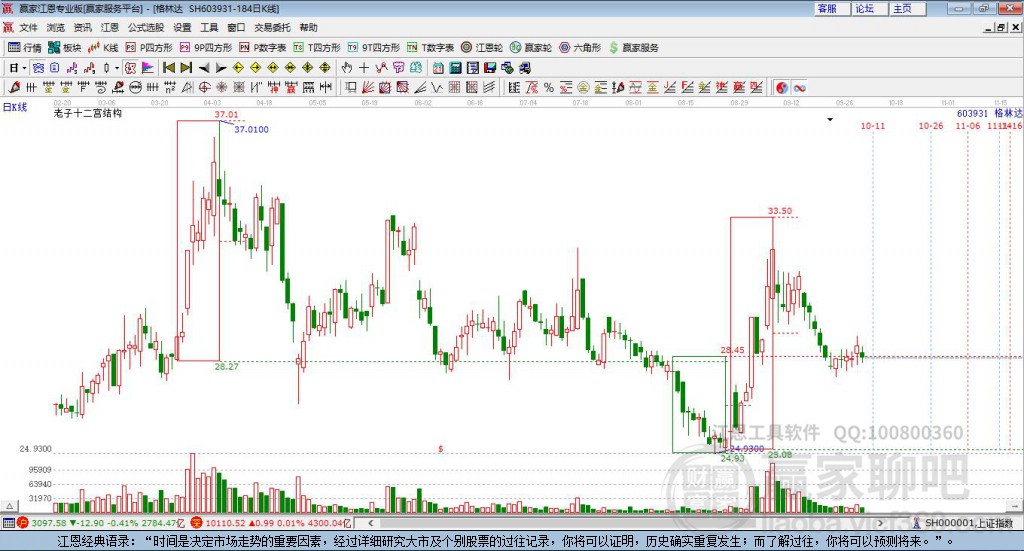Collapse volume panel with up-triangle button

tap(9, 506)
